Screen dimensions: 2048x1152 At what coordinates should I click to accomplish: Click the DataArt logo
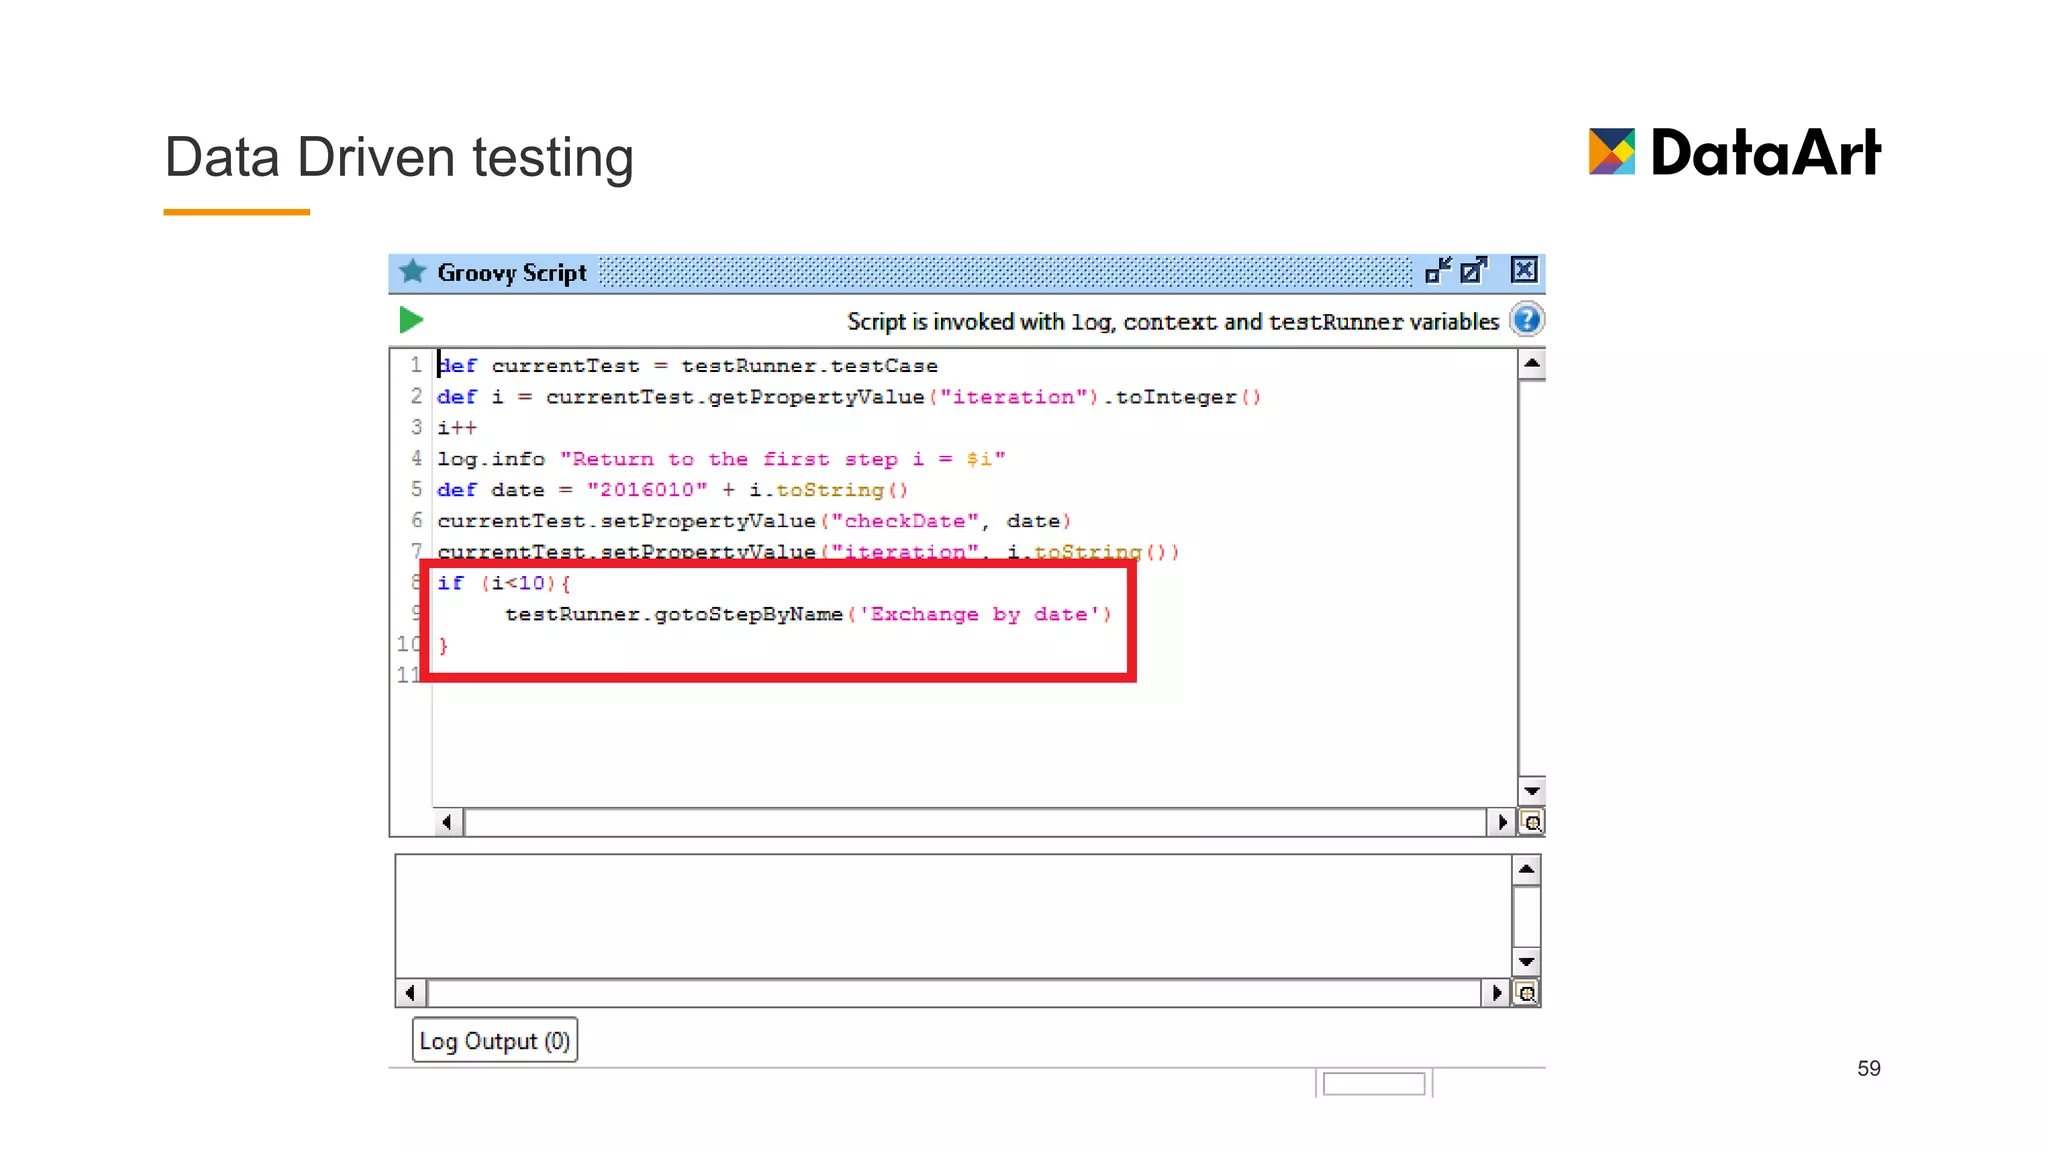(x=1734, y=153)
